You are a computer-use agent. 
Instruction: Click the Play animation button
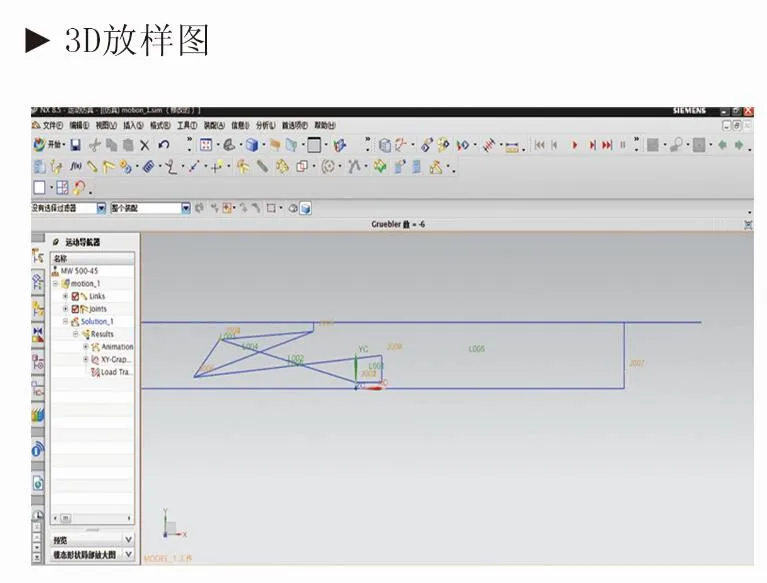coord(575,145)
